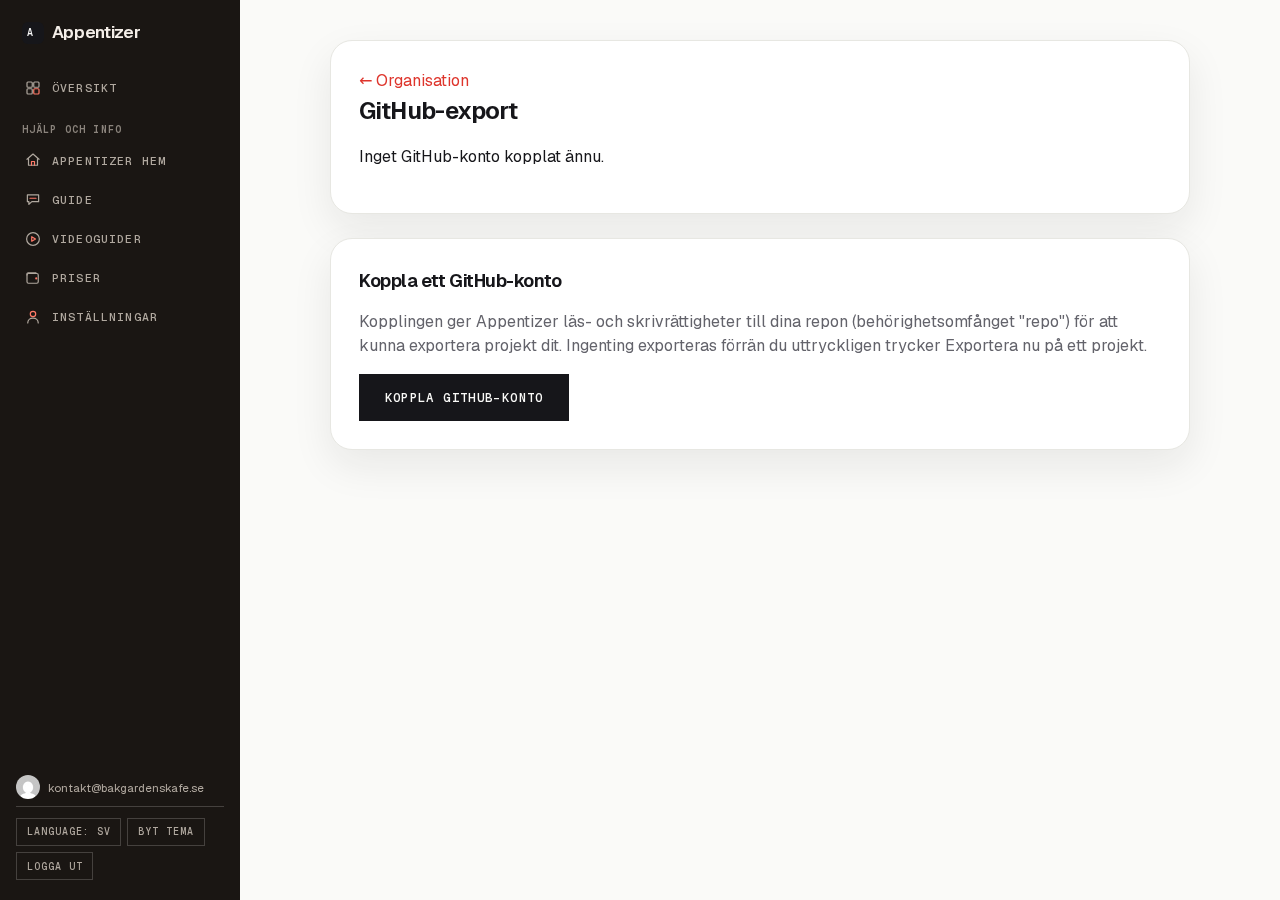The image size is (1280, 900).
Task: Go to Appentizer Hem
Action: [x=120, y=160]
